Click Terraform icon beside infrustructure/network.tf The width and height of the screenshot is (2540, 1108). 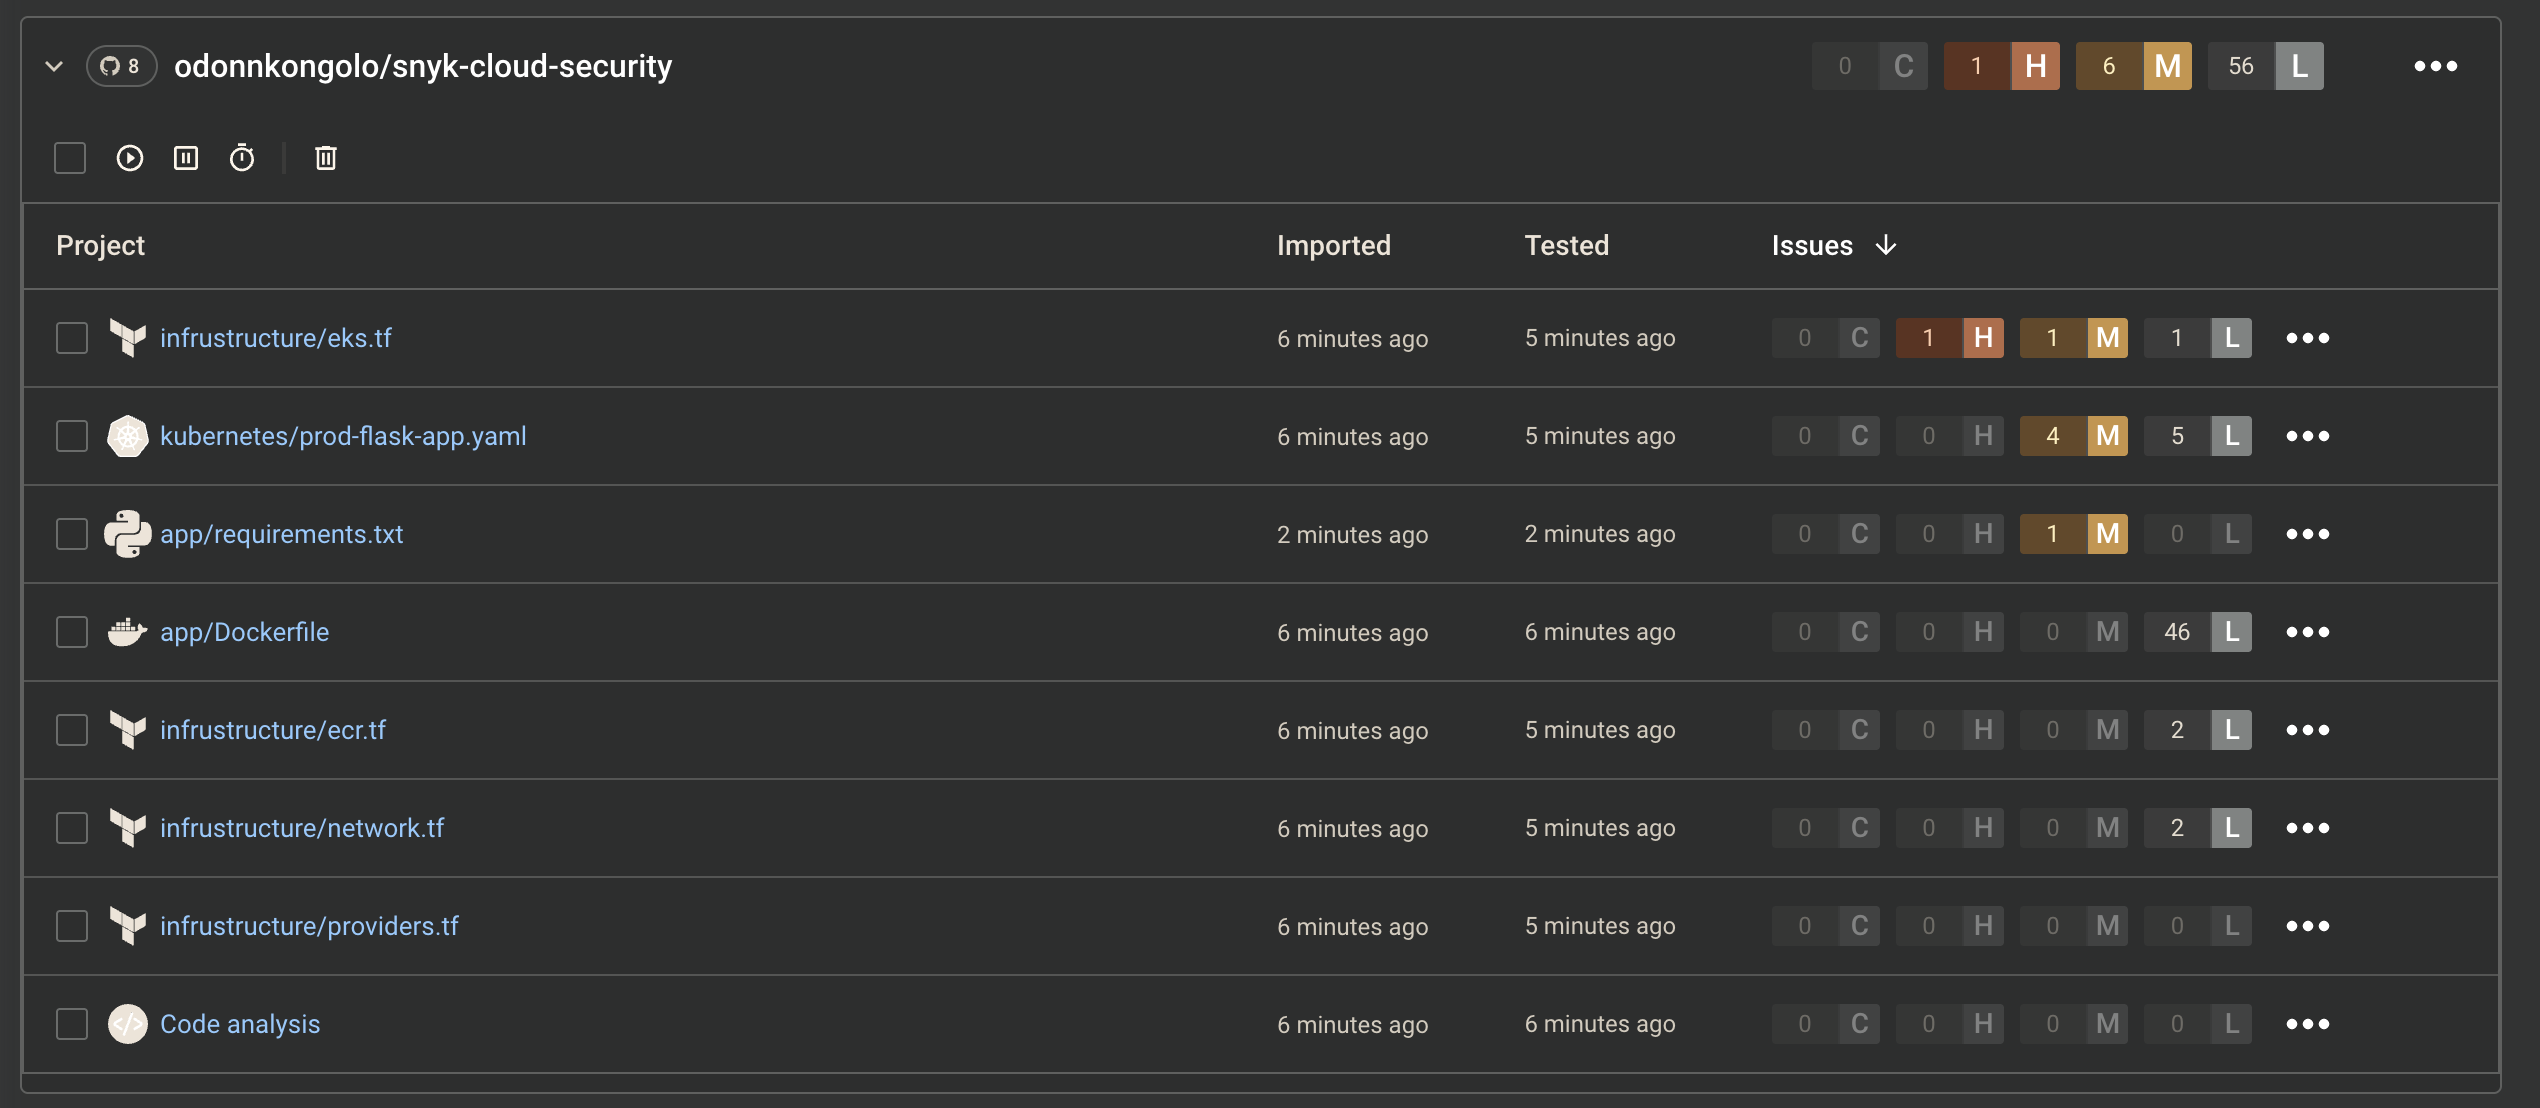click(x=128, y=828)
